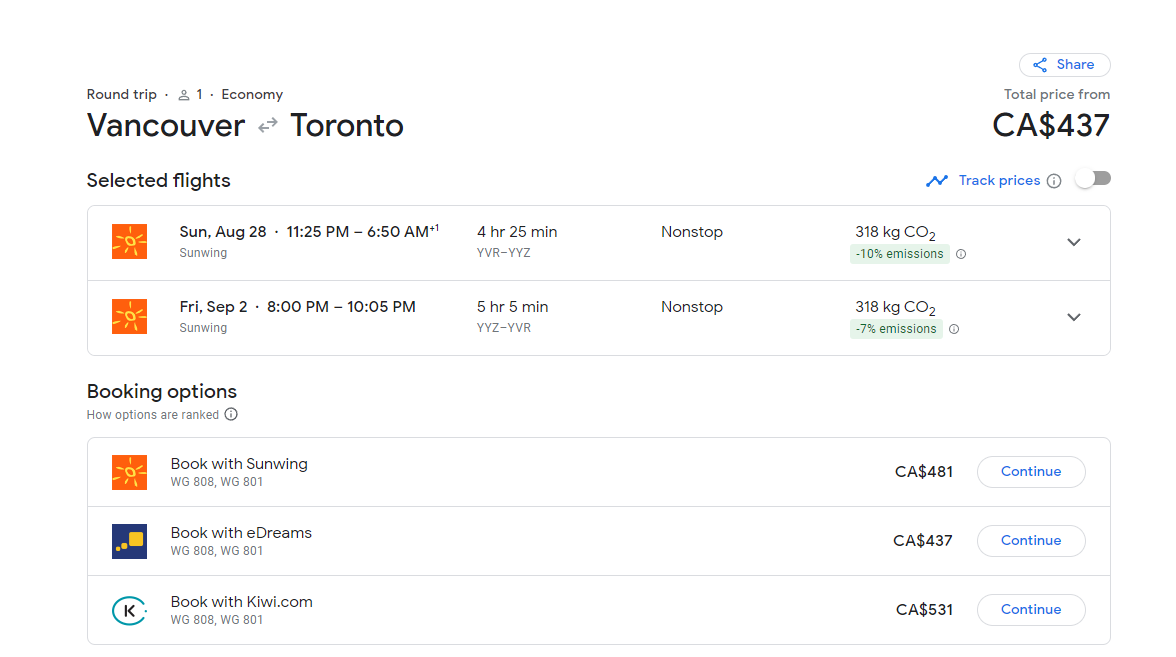The width and height of the screenshot is (1176, 657).
Task: Select the Book with eDreams row text
Action: point(241,533)
